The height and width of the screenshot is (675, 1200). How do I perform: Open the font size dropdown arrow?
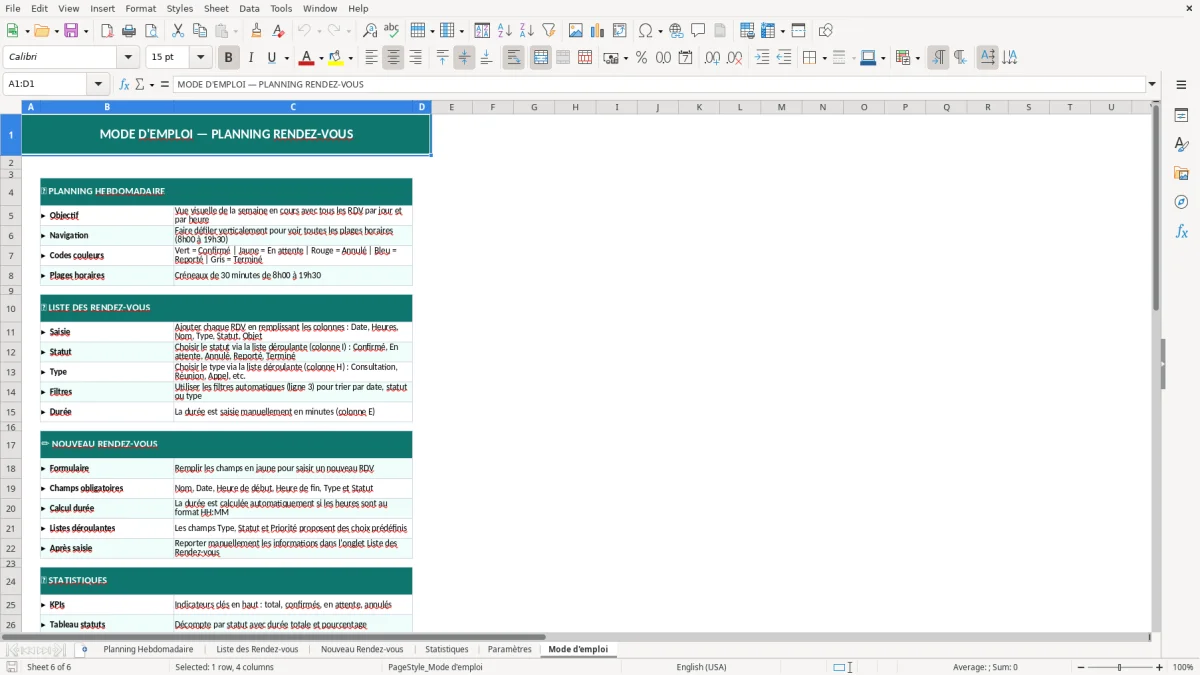click(200, 58)
